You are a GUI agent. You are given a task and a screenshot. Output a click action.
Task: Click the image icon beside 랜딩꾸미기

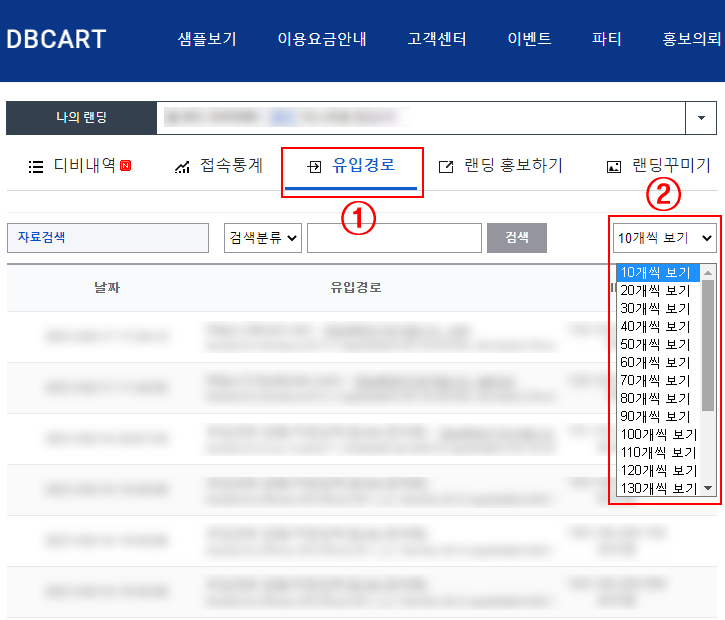point(614,167)
